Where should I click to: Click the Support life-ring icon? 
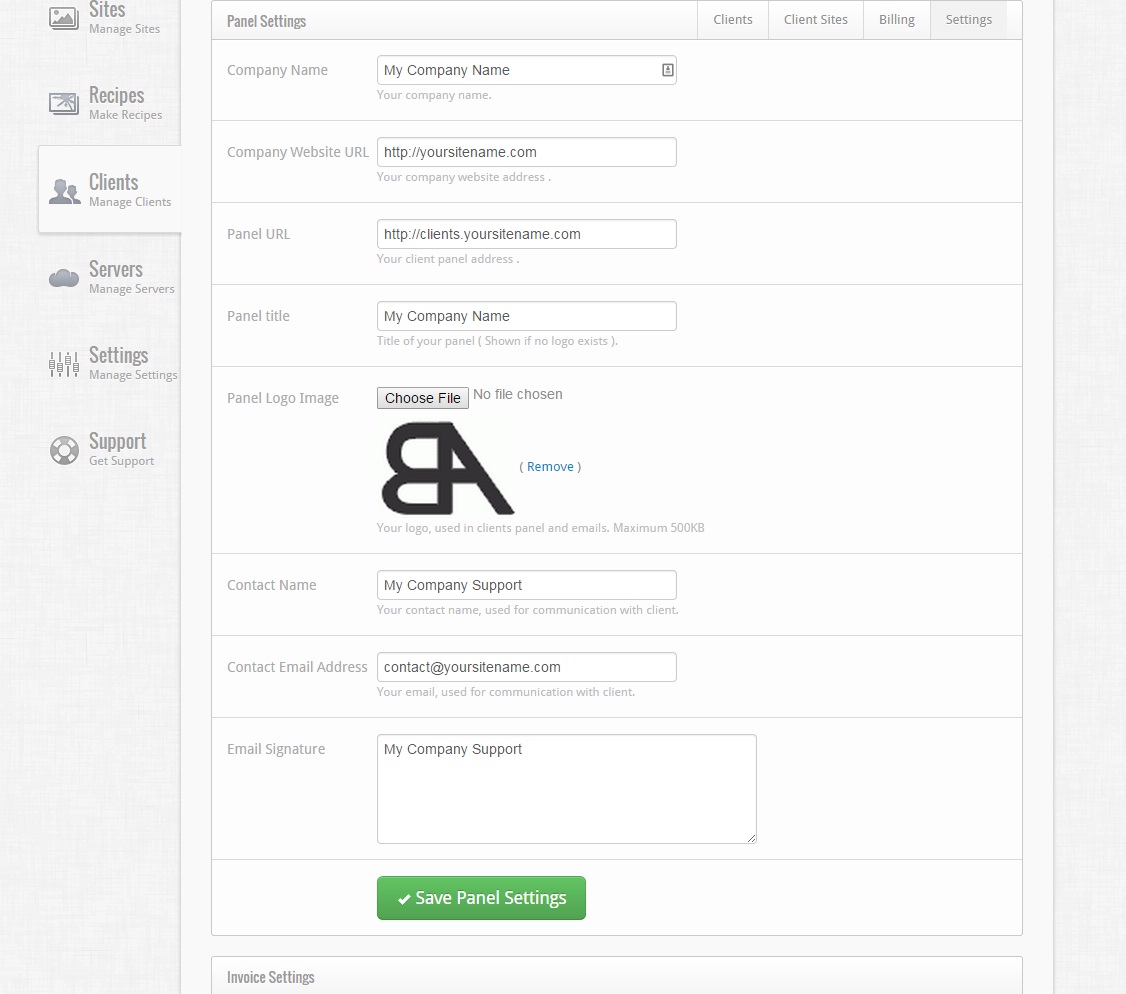click(63, 451)
